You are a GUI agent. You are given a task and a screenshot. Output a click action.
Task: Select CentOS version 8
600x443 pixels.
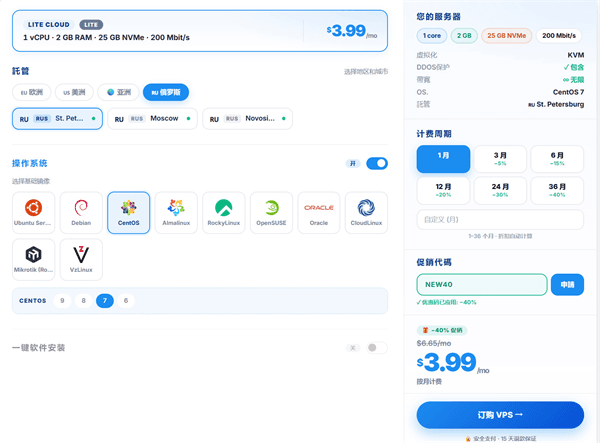click(83, 301)
